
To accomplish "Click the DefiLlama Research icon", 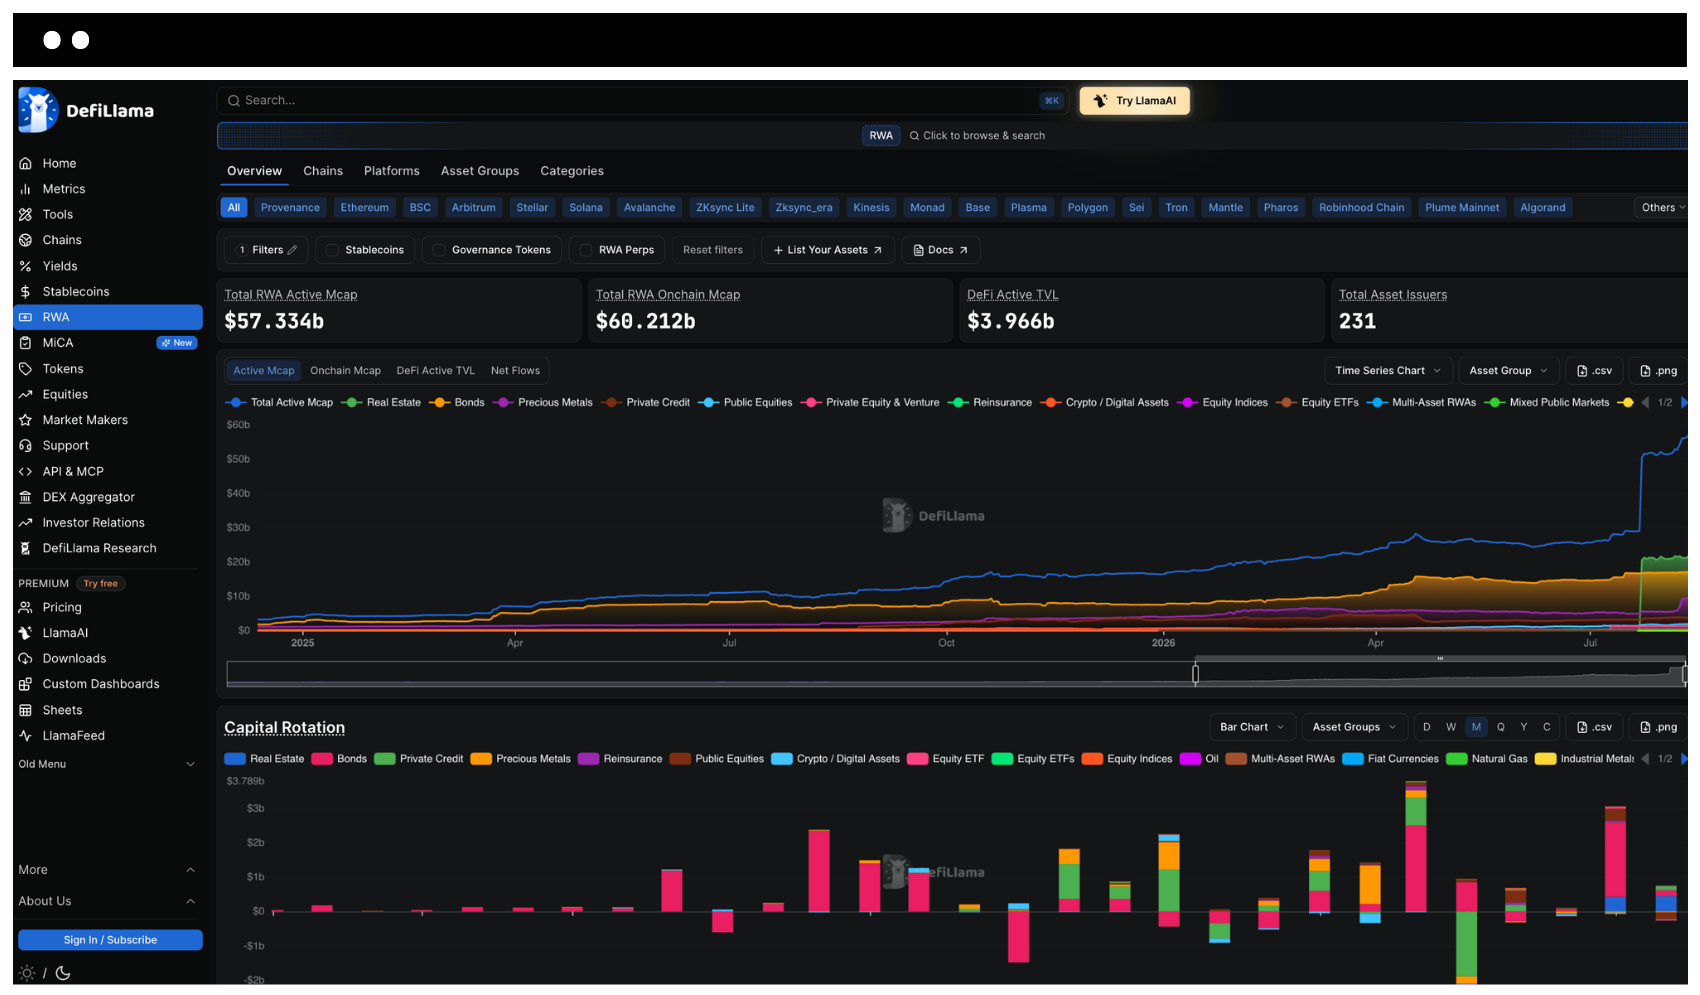I will pos(26,548).
